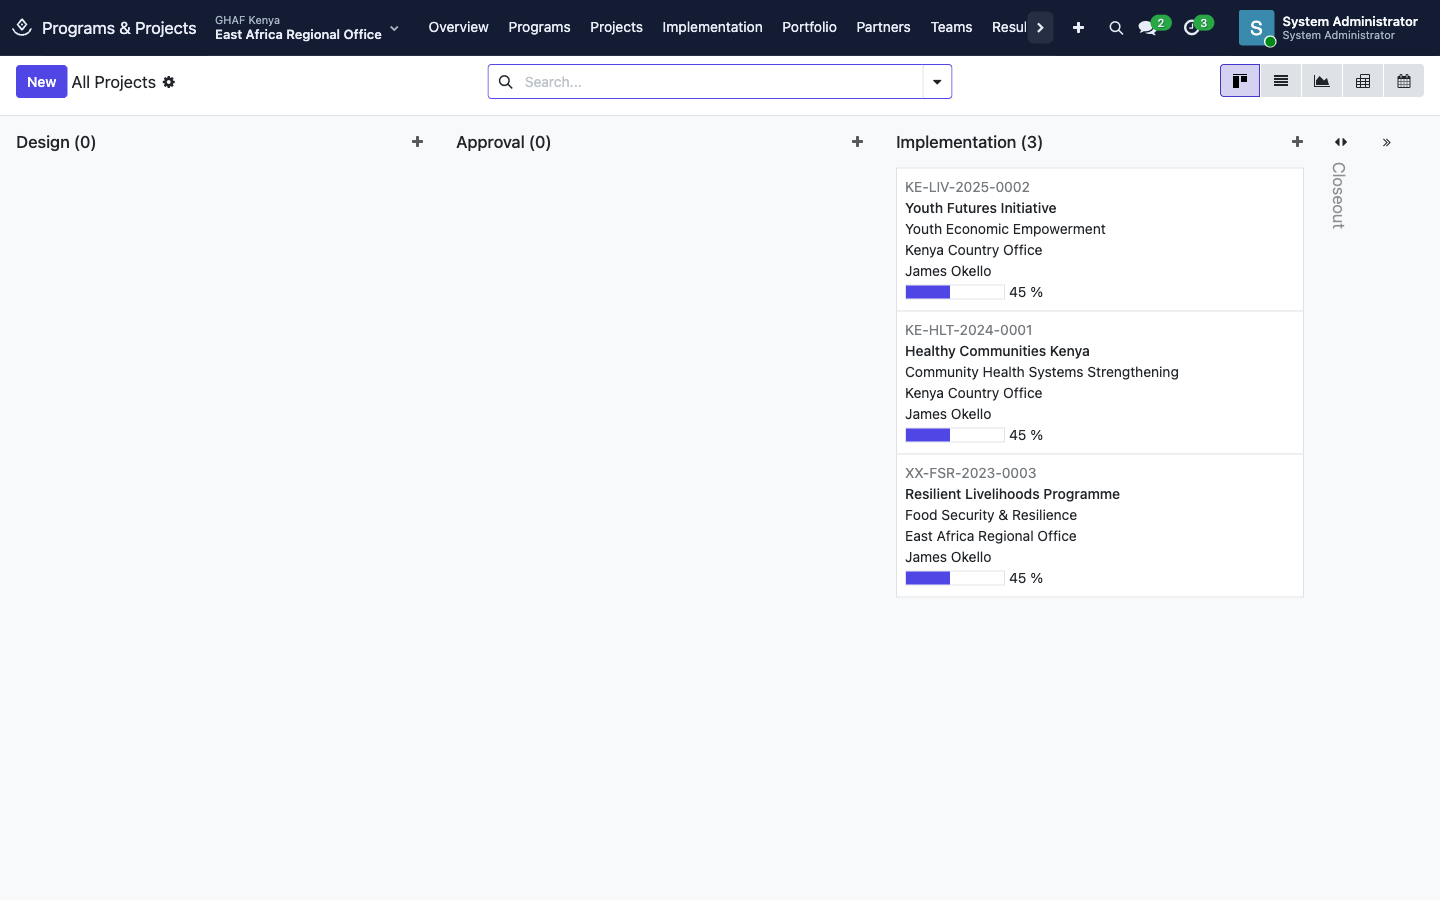This screenshot has height=900, width=1440.
Task: Add a card to the Implementation column
Action: (1297, 142)
